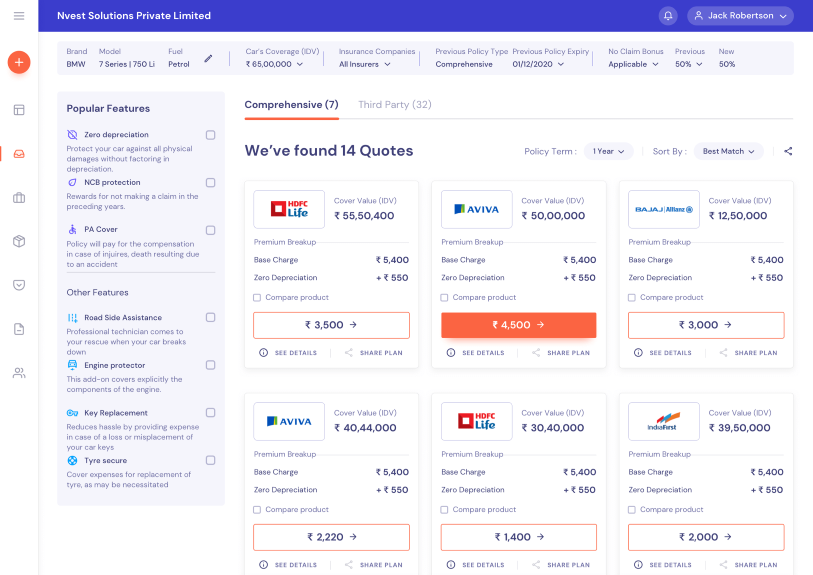Click the NCB protection feature icon
Viewport: 813px width, 575px height.
coord(72,183)
